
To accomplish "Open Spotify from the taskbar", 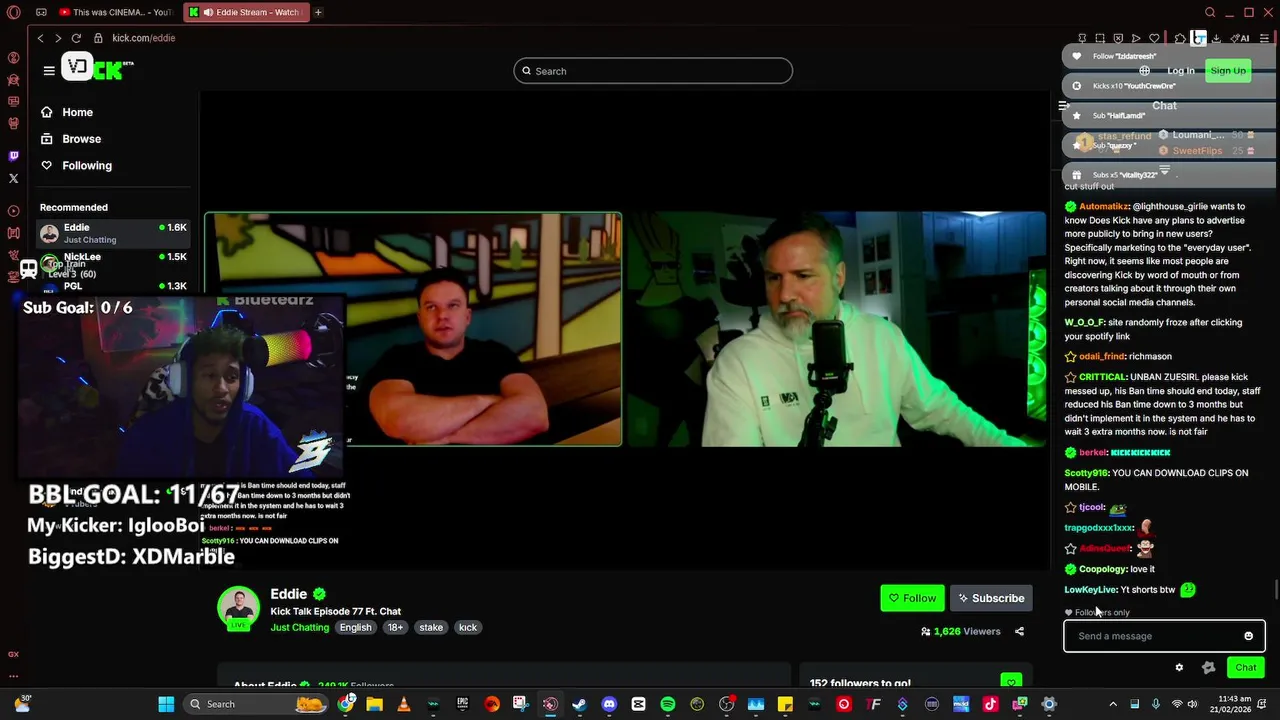I will click(668, 704).
